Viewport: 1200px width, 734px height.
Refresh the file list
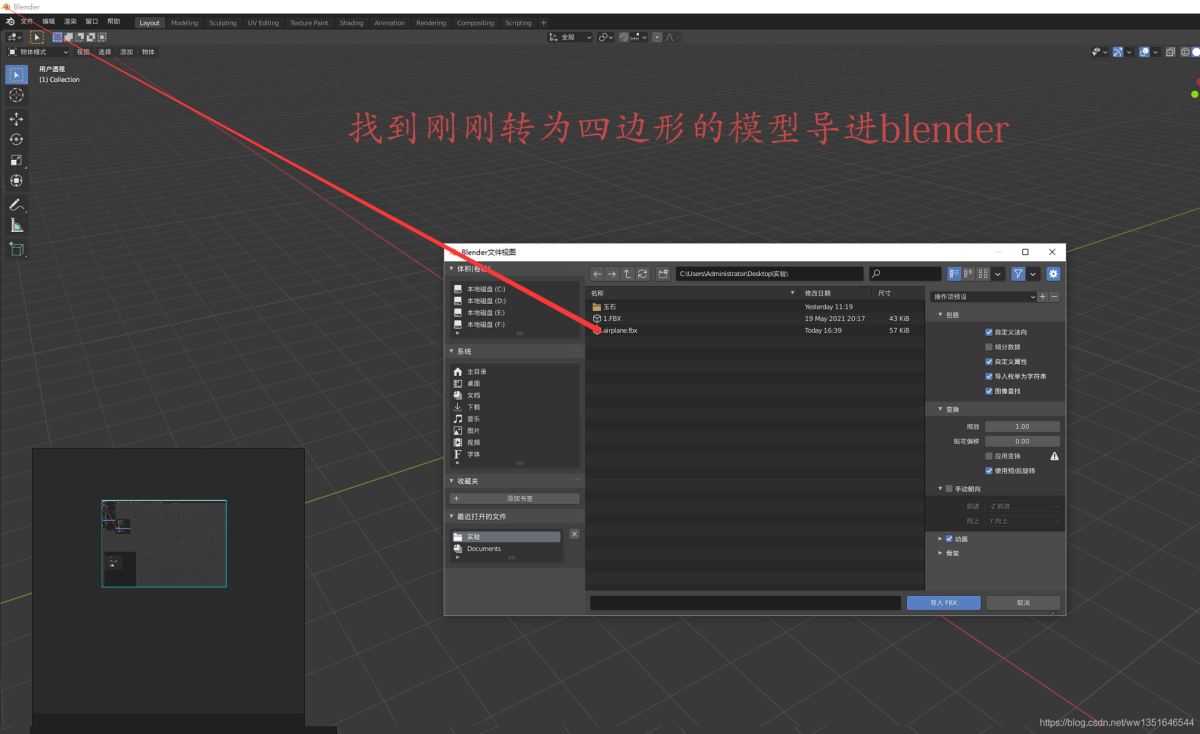click(x=642, y=274)
